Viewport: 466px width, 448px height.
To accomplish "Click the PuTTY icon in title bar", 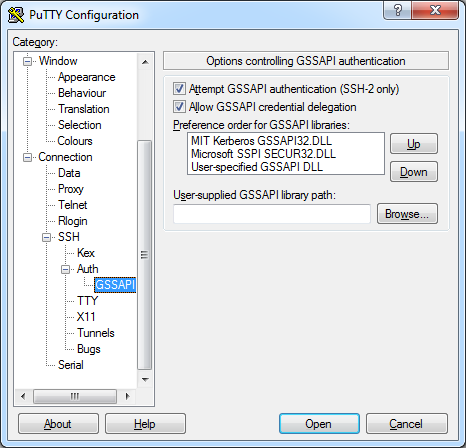I will pos(16,15).
